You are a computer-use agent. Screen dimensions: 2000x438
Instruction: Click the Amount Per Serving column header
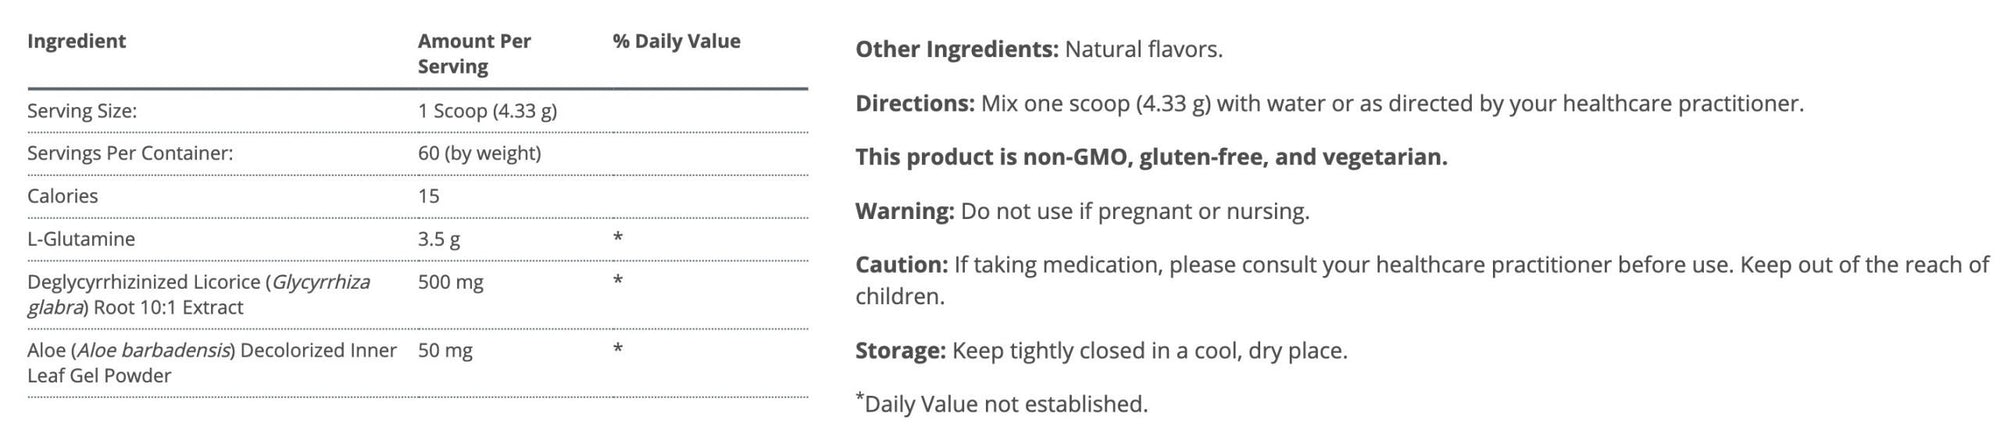coord(474,54)
